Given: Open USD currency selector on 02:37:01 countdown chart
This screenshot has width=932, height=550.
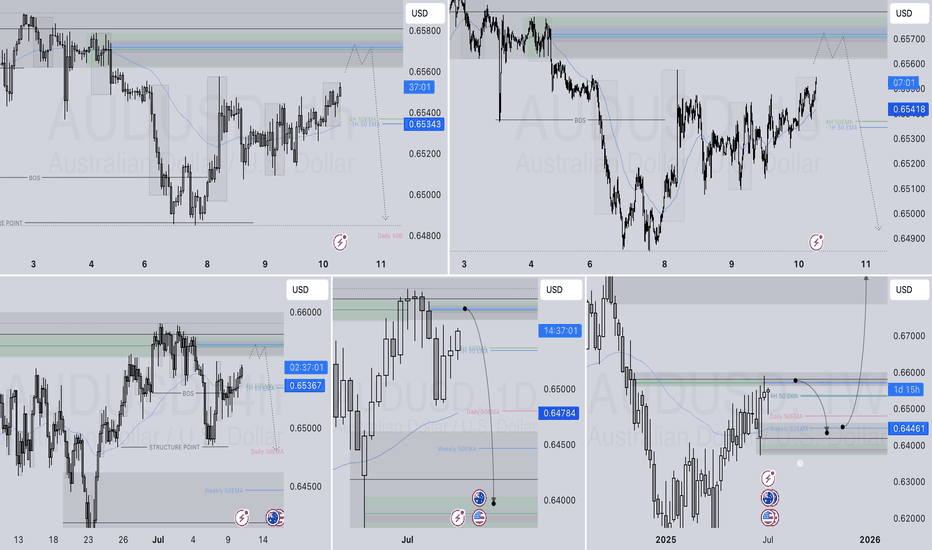Looking at the screenshot, I should 306,290.
